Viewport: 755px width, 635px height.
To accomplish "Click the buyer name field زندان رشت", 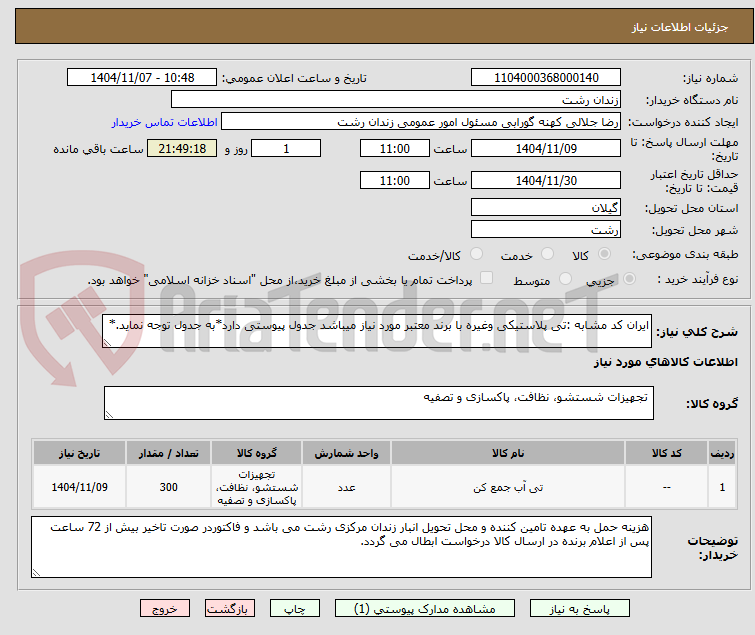I will point(396,100).
